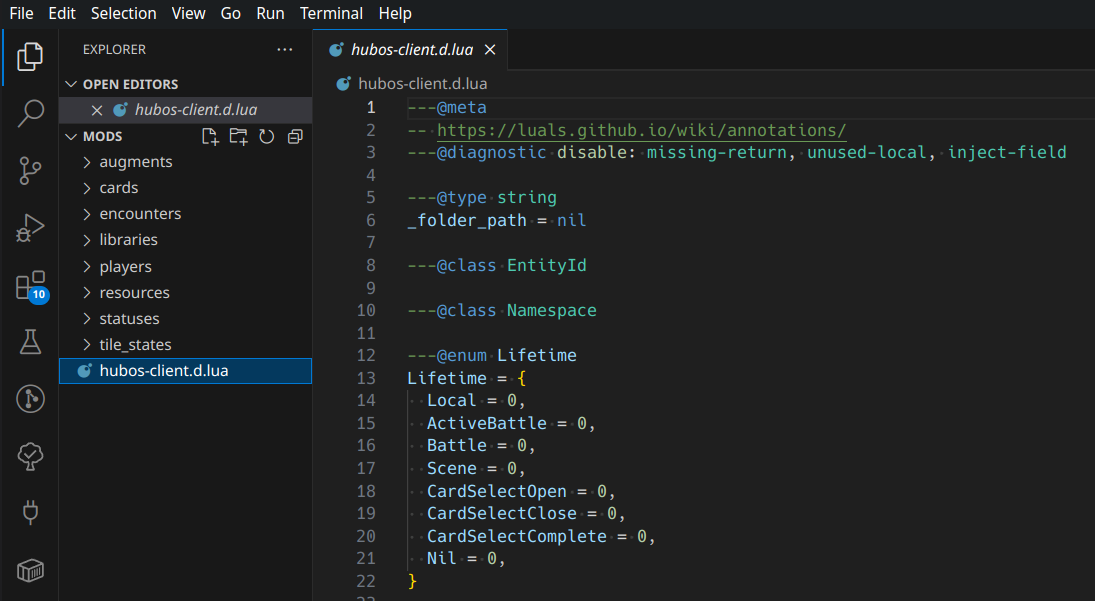Click 'ActiveBattle' enum entry on line 15
The height and width of the screenshot is (601, 1095).
(487, 423)
